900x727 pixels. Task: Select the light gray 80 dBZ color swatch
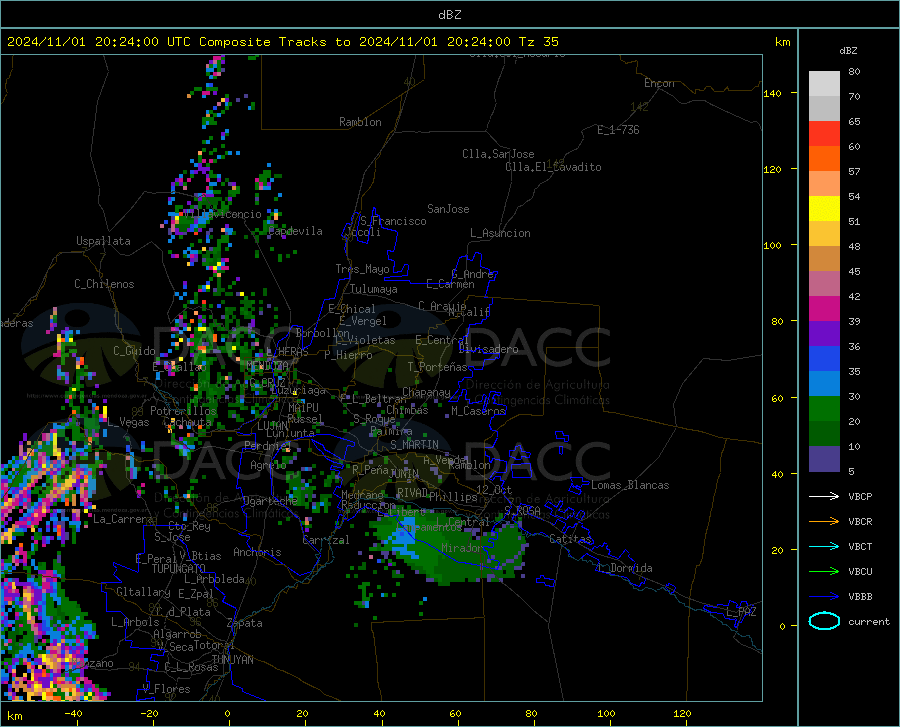(824, 84)
